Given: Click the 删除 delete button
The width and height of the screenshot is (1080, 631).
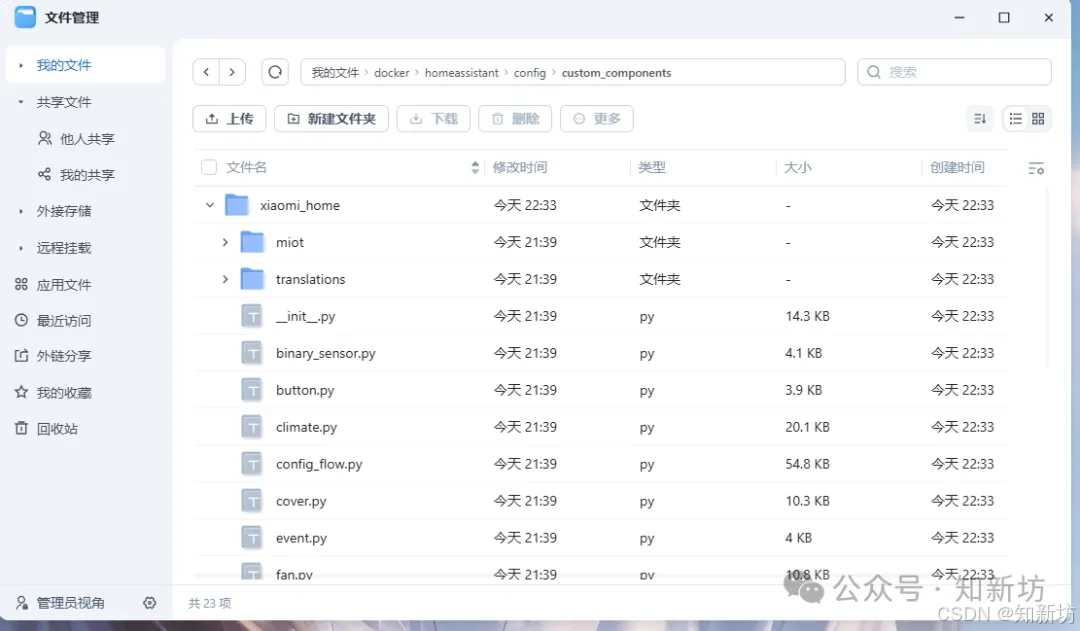Looking at the screenshot, I should pyautogui.click(x=515, y=118).
